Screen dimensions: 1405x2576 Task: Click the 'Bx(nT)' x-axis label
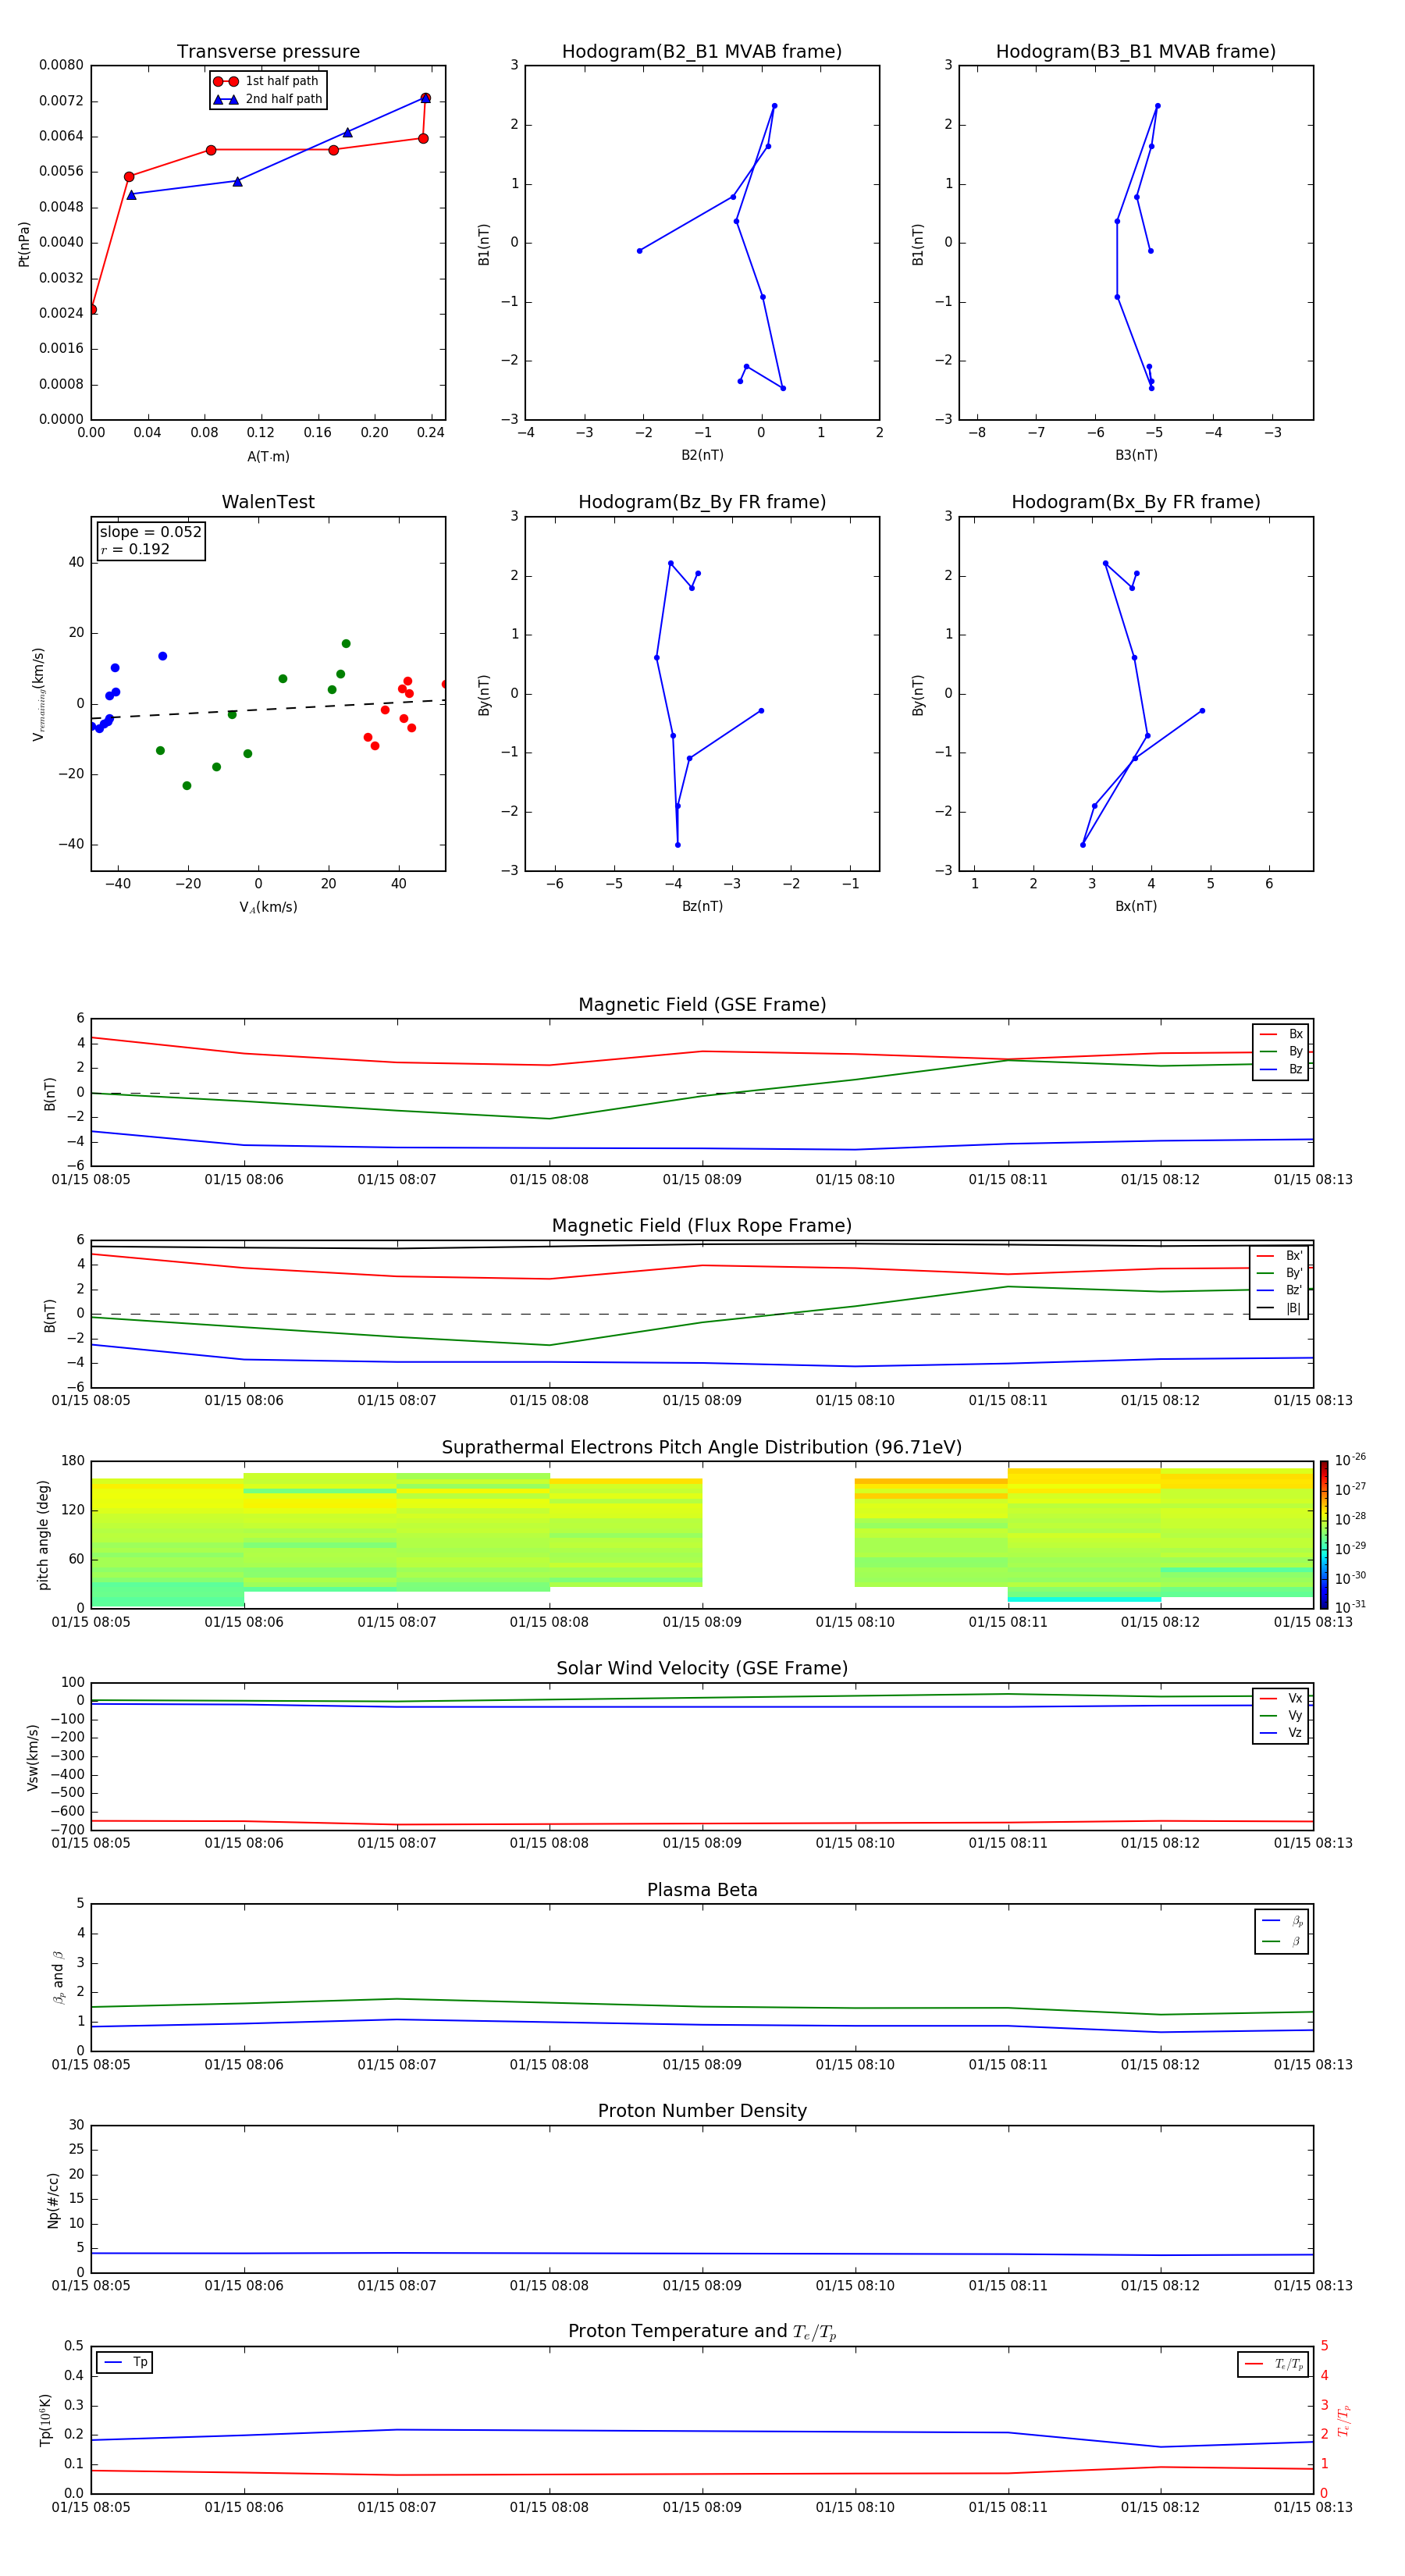pos(1136,906)
